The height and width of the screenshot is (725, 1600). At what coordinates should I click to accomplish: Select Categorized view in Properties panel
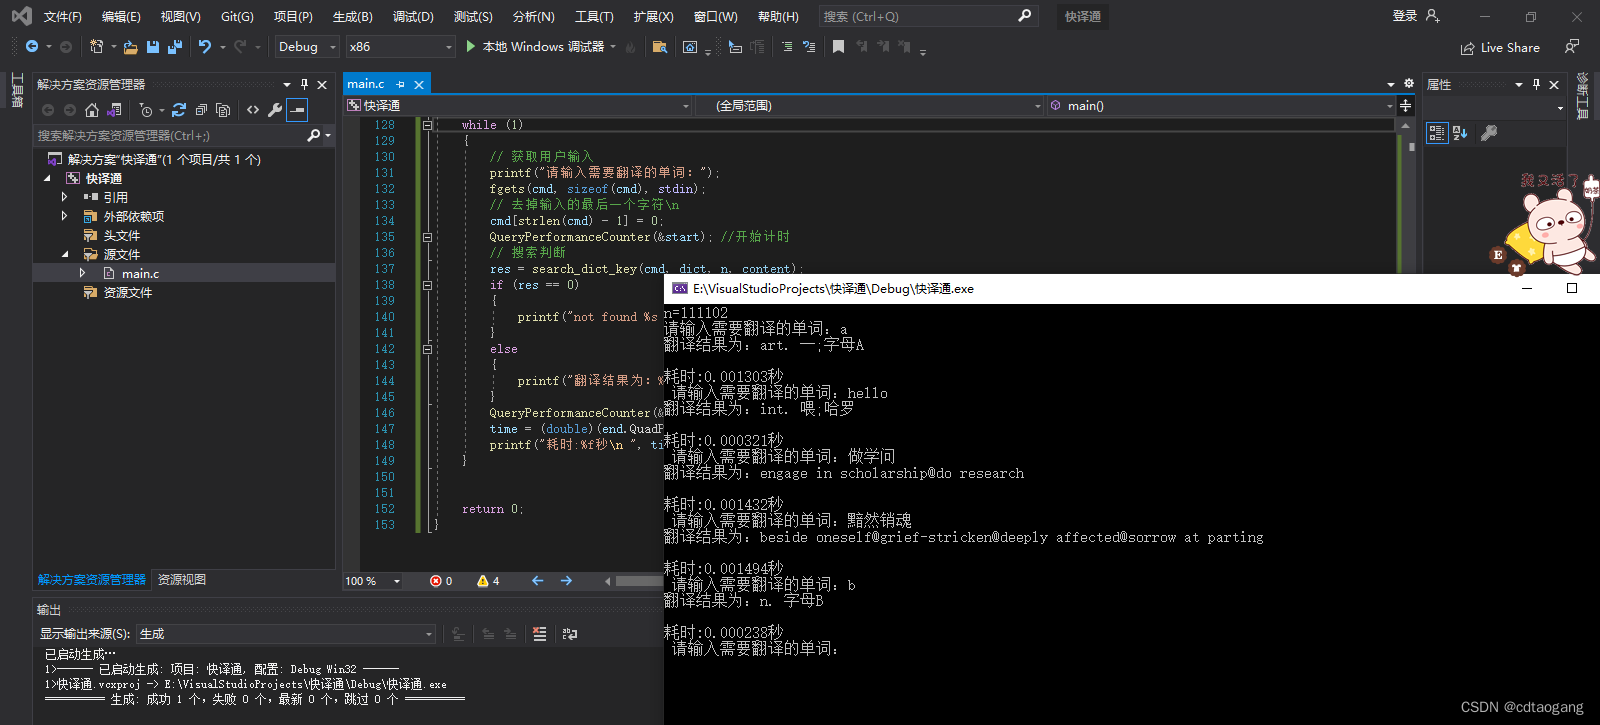[1437, 133]
